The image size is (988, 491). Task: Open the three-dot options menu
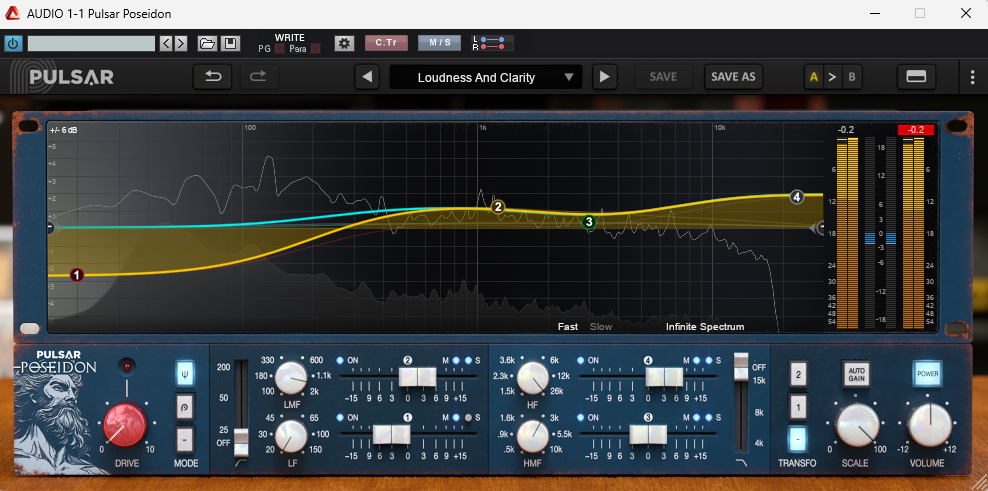(x=973, y=77)
